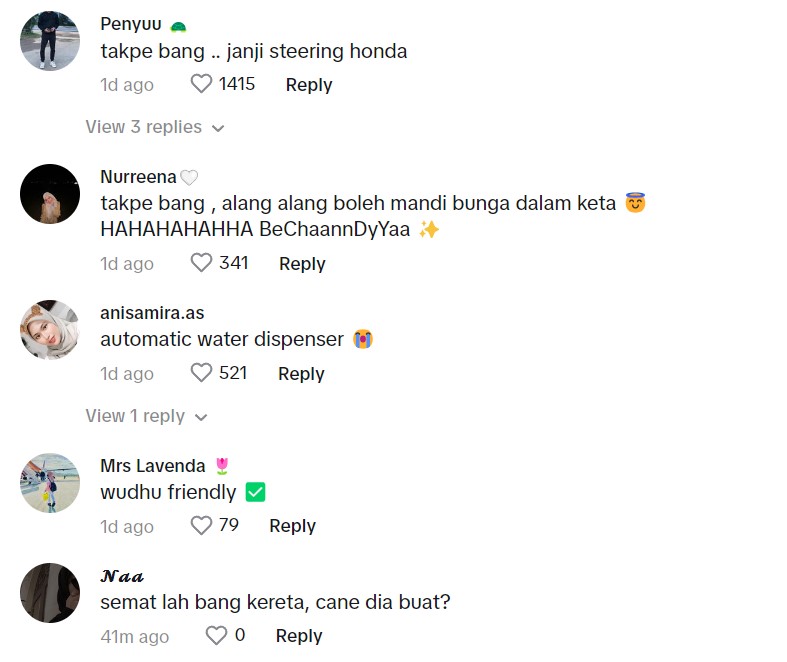Heart Mrs Lavenda's wudhu friendly comment

click(x=201, y=525)
